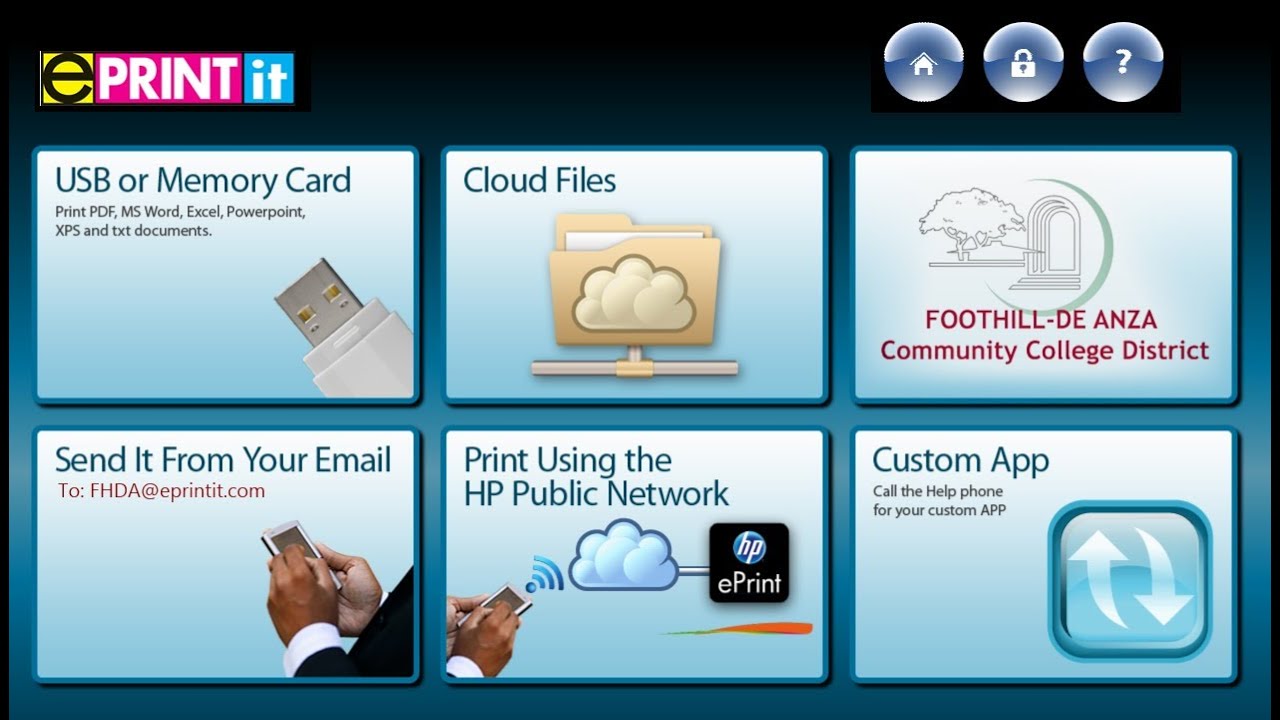Tap the Custom App sync arrows icon
The height and width of the screenshot is (720, 1280).
(x=1129, y=582)
